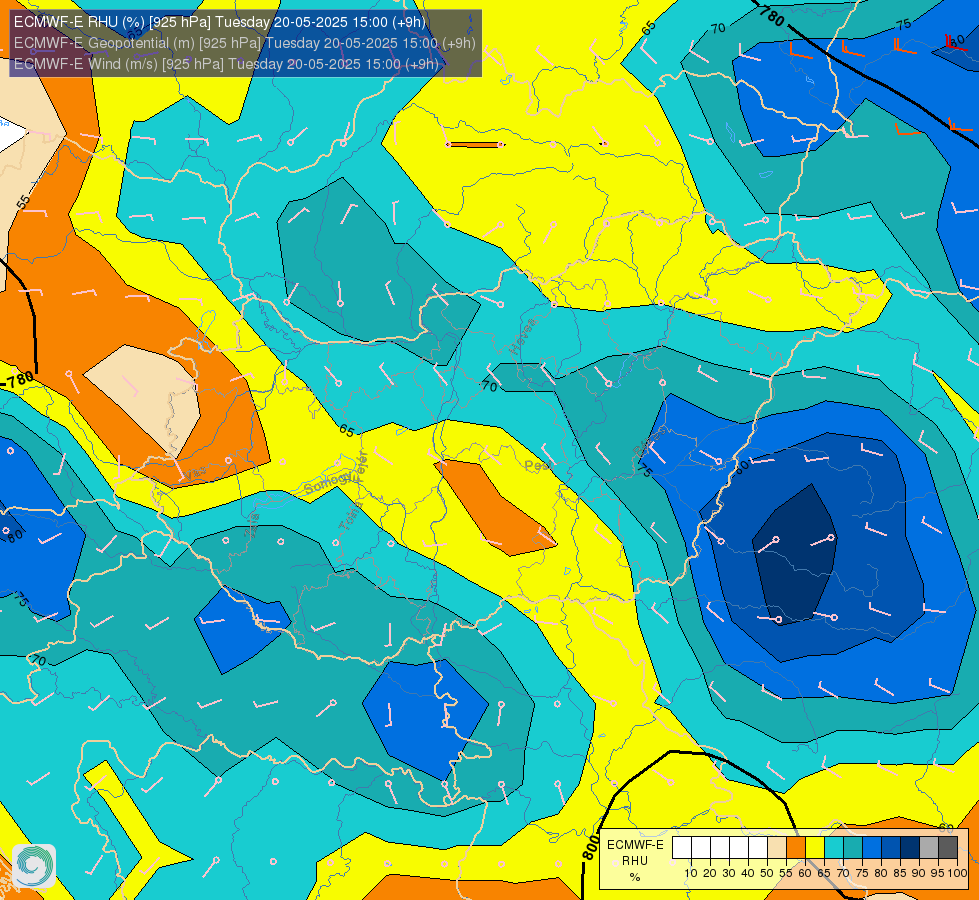This screenshot has width=979, height=900.
Task: Pick the teal 70-75% legend swatch
Action: tap(853, 848)
